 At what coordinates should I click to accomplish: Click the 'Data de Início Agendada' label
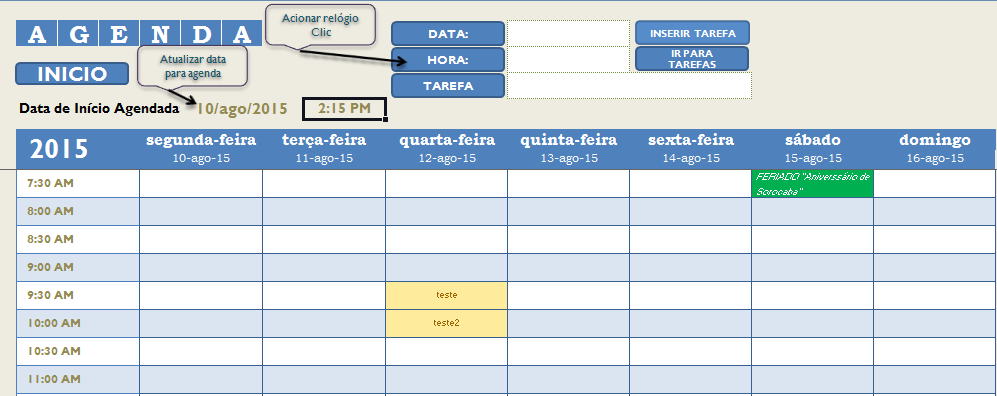(x=99, y=109)
